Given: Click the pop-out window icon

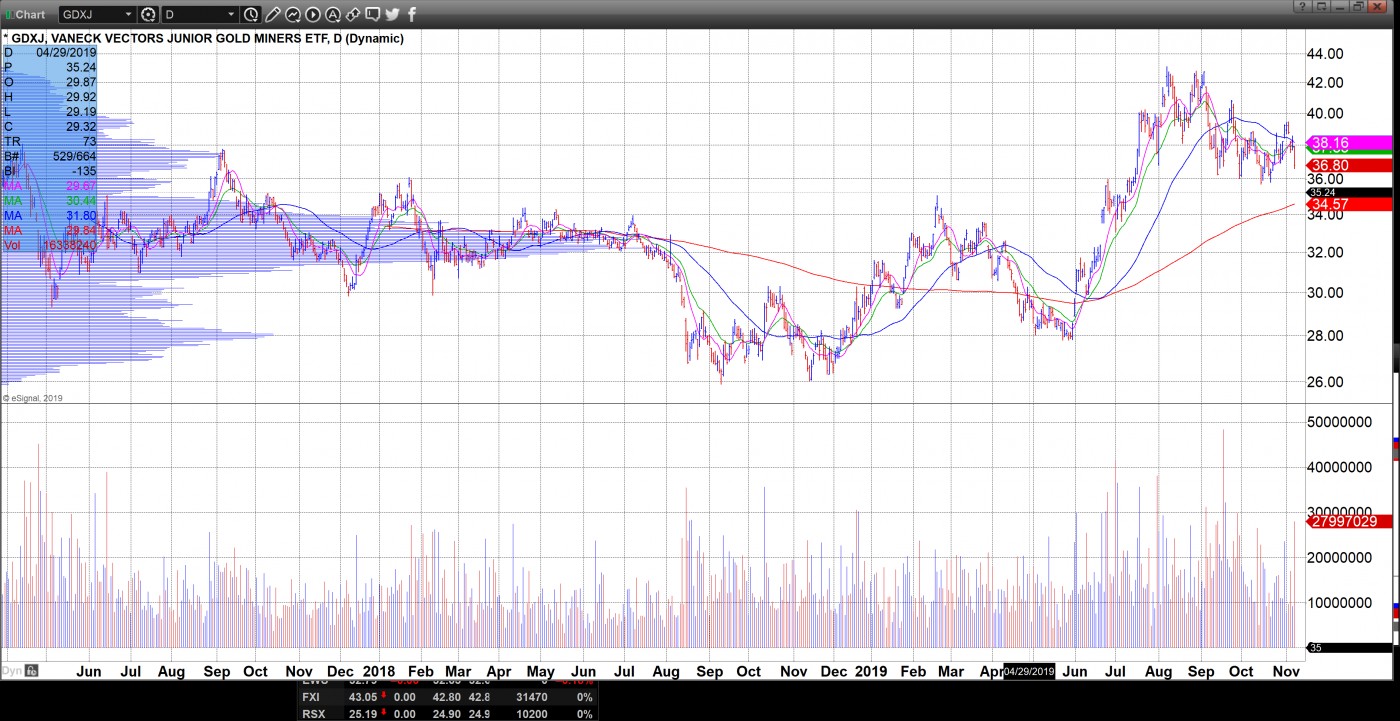Looking at the screenshot, I should pyautogui.click(x=1322, y=7).
